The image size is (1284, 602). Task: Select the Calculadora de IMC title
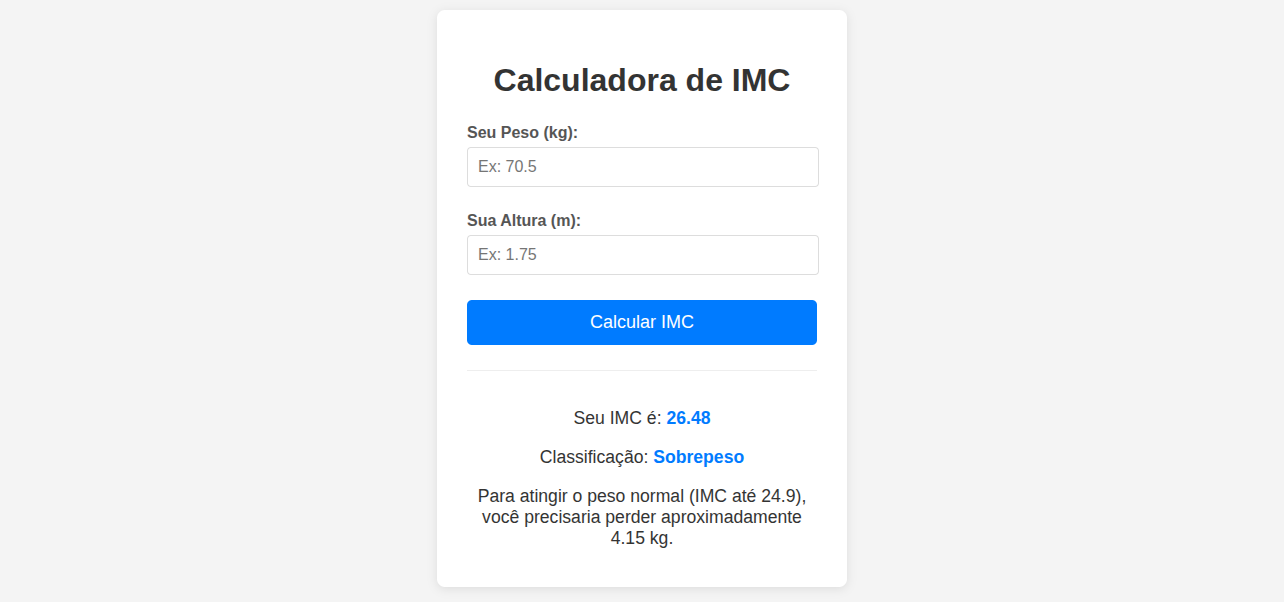[641, 80]
